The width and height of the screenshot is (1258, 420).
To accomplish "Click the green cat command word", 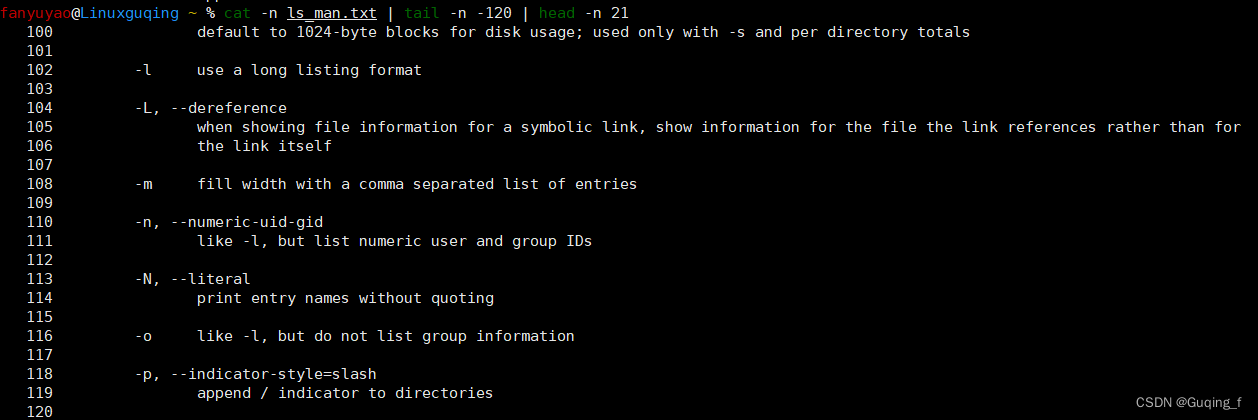I will coord(237,13).
